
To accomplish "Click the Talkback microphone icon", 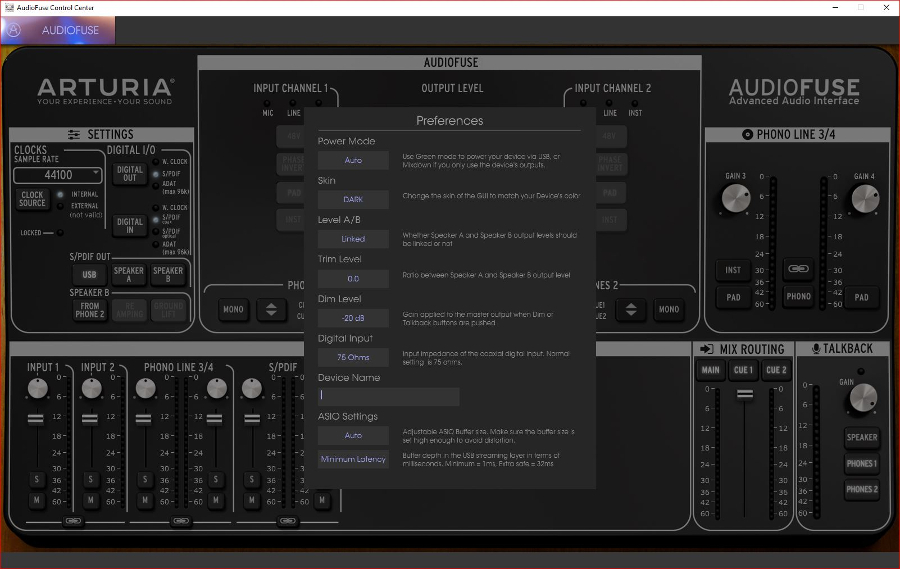I will (x=816, y=349).
